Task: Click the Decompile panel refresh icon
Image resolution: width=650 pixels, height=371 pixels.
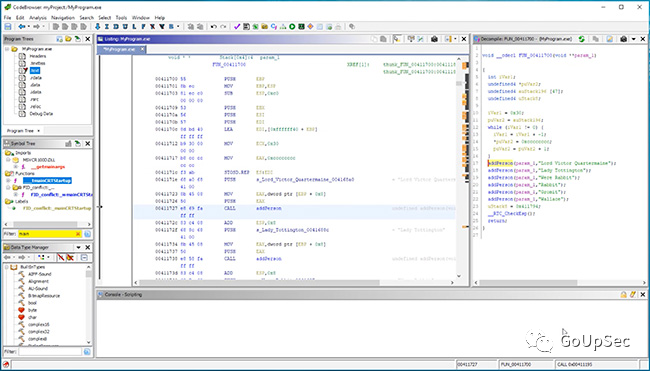Action: click(x=582, y=39)
